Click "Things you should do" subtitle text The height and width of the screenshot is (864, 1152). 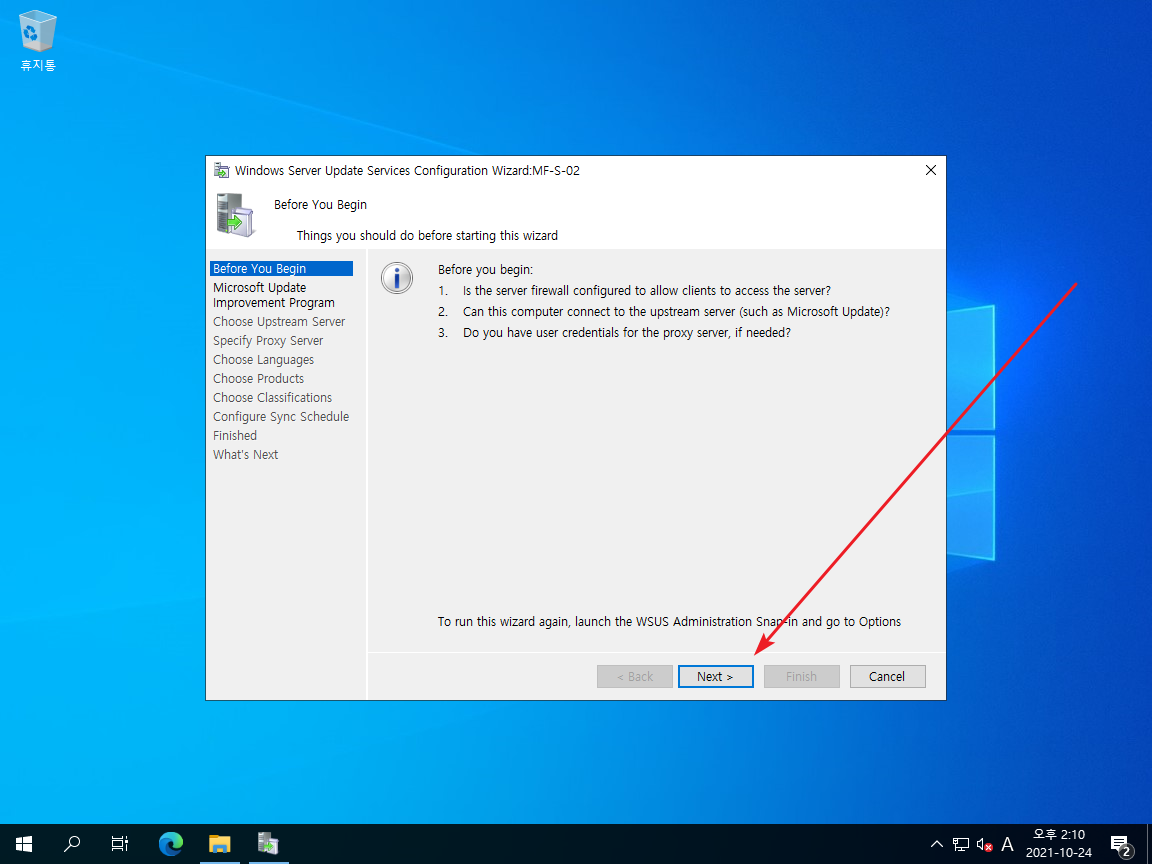coord(427,236)
